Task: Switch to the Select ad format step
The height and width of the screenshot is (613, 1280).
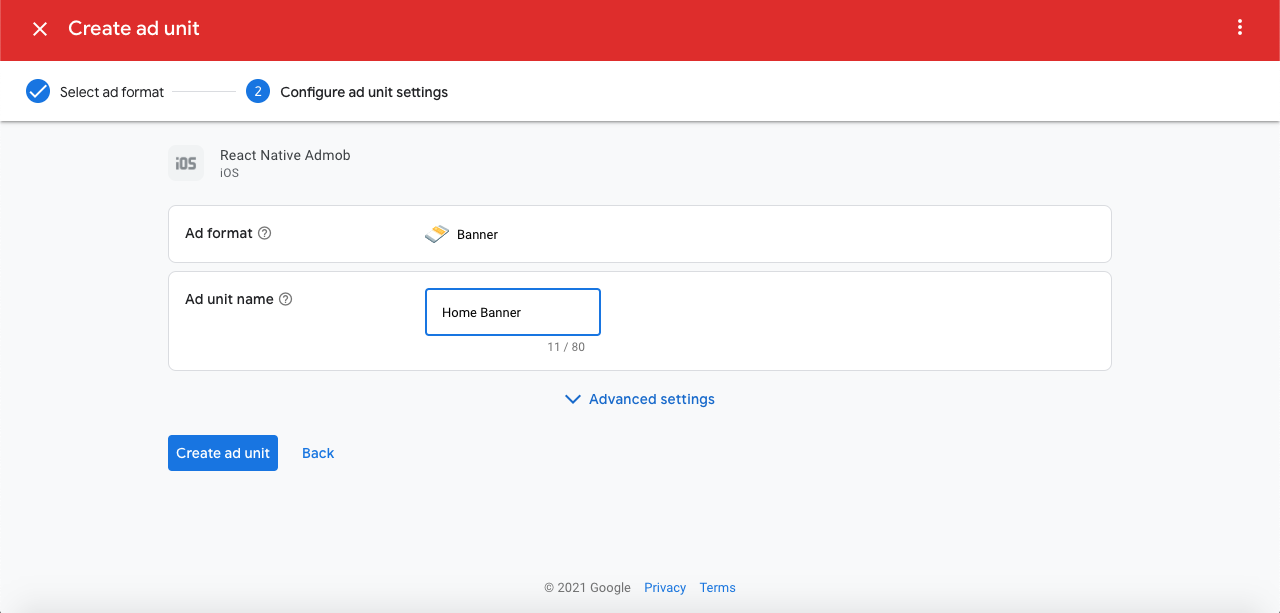Action: (112, 91)
